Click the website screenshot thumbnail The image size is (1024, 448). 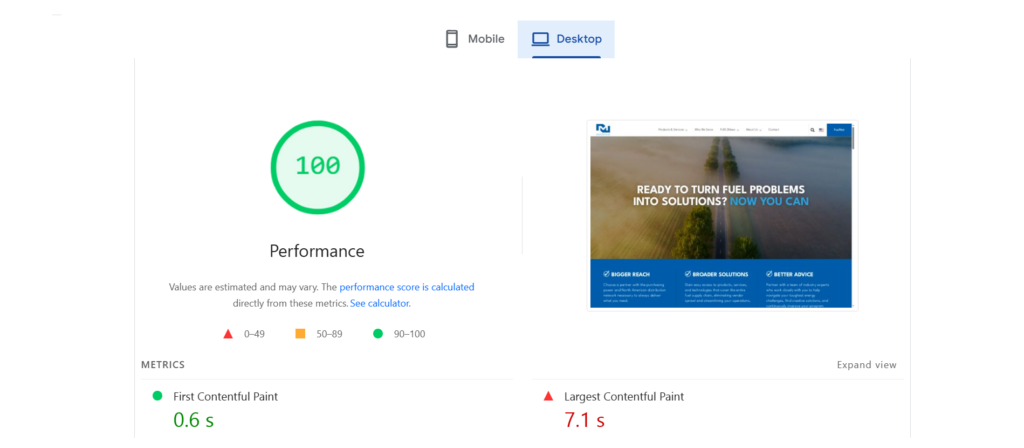coord(721,215)
